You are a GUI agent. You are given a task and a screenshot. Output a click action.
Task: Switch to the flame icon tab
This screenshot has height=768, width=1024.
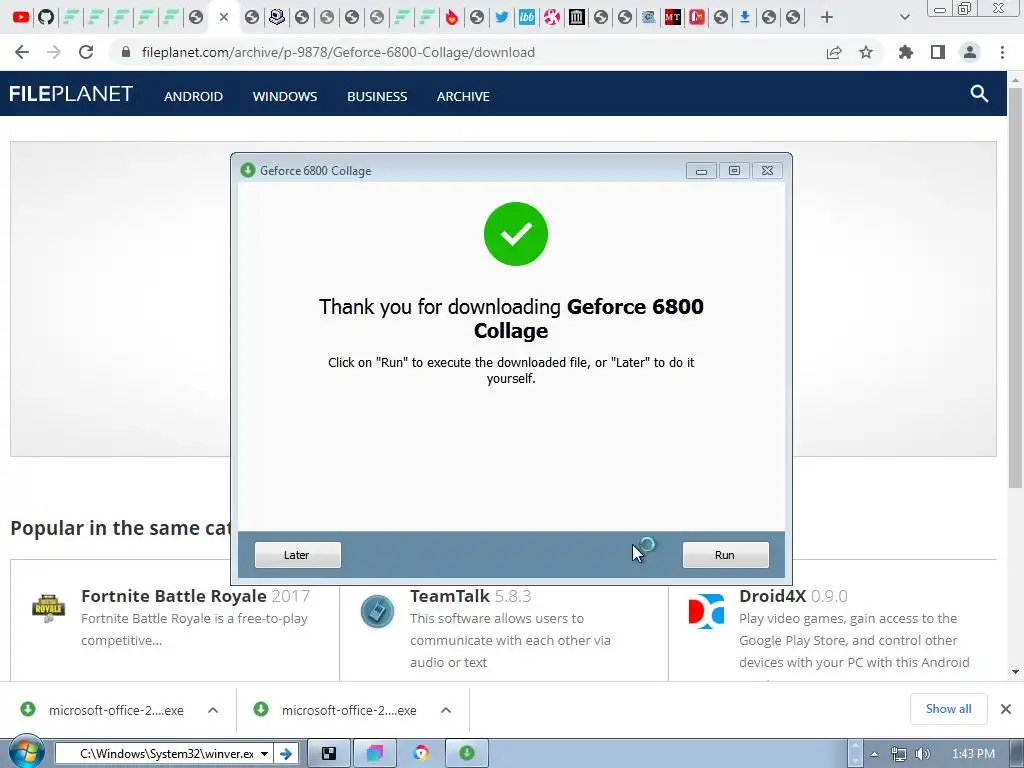click(x=451, y=17)
